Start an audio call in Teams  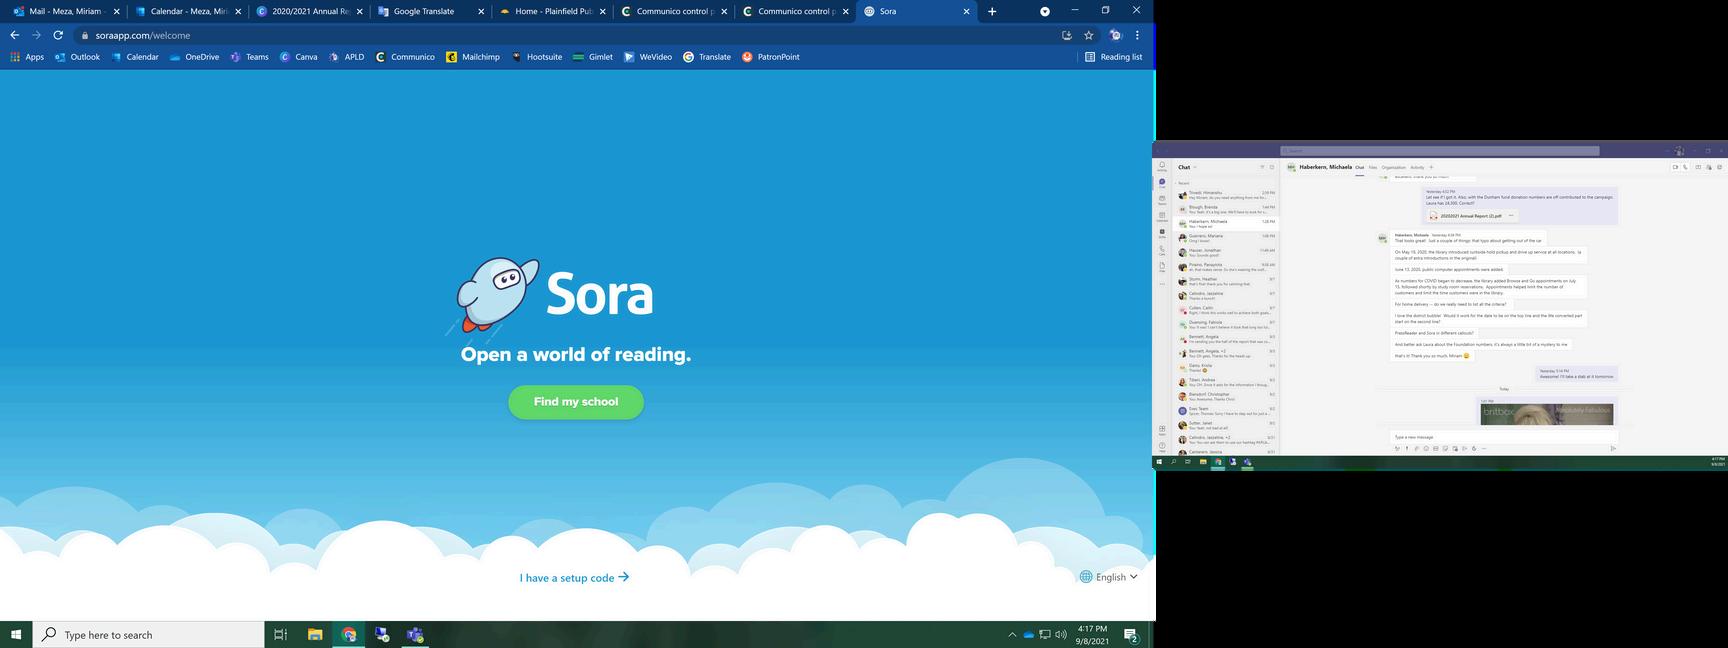[x=1685, y=167]
